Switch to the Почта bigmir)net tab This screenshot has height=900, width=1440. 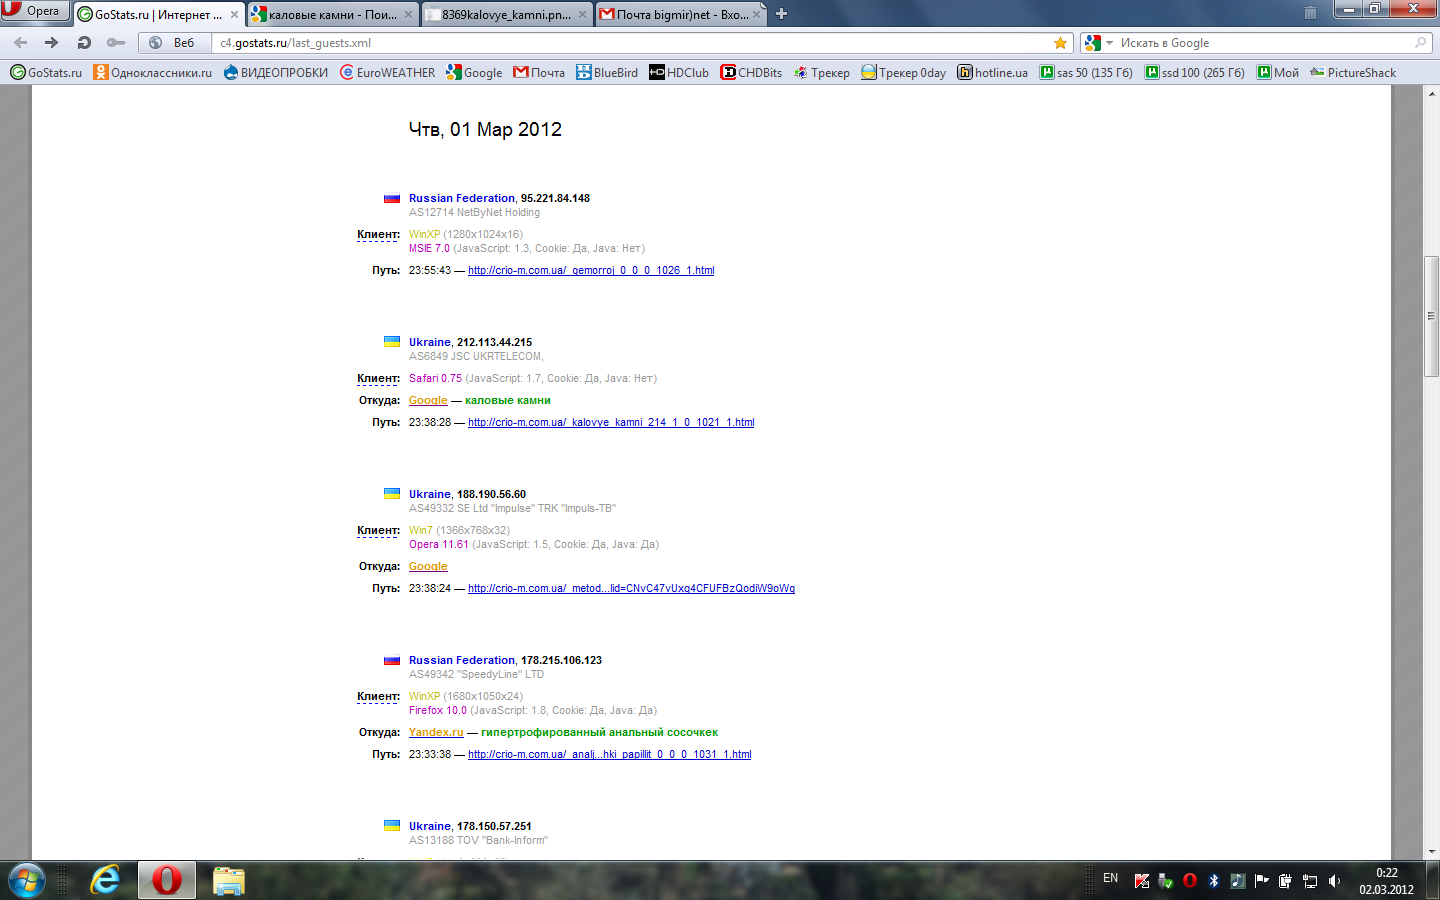coord(680,14)
